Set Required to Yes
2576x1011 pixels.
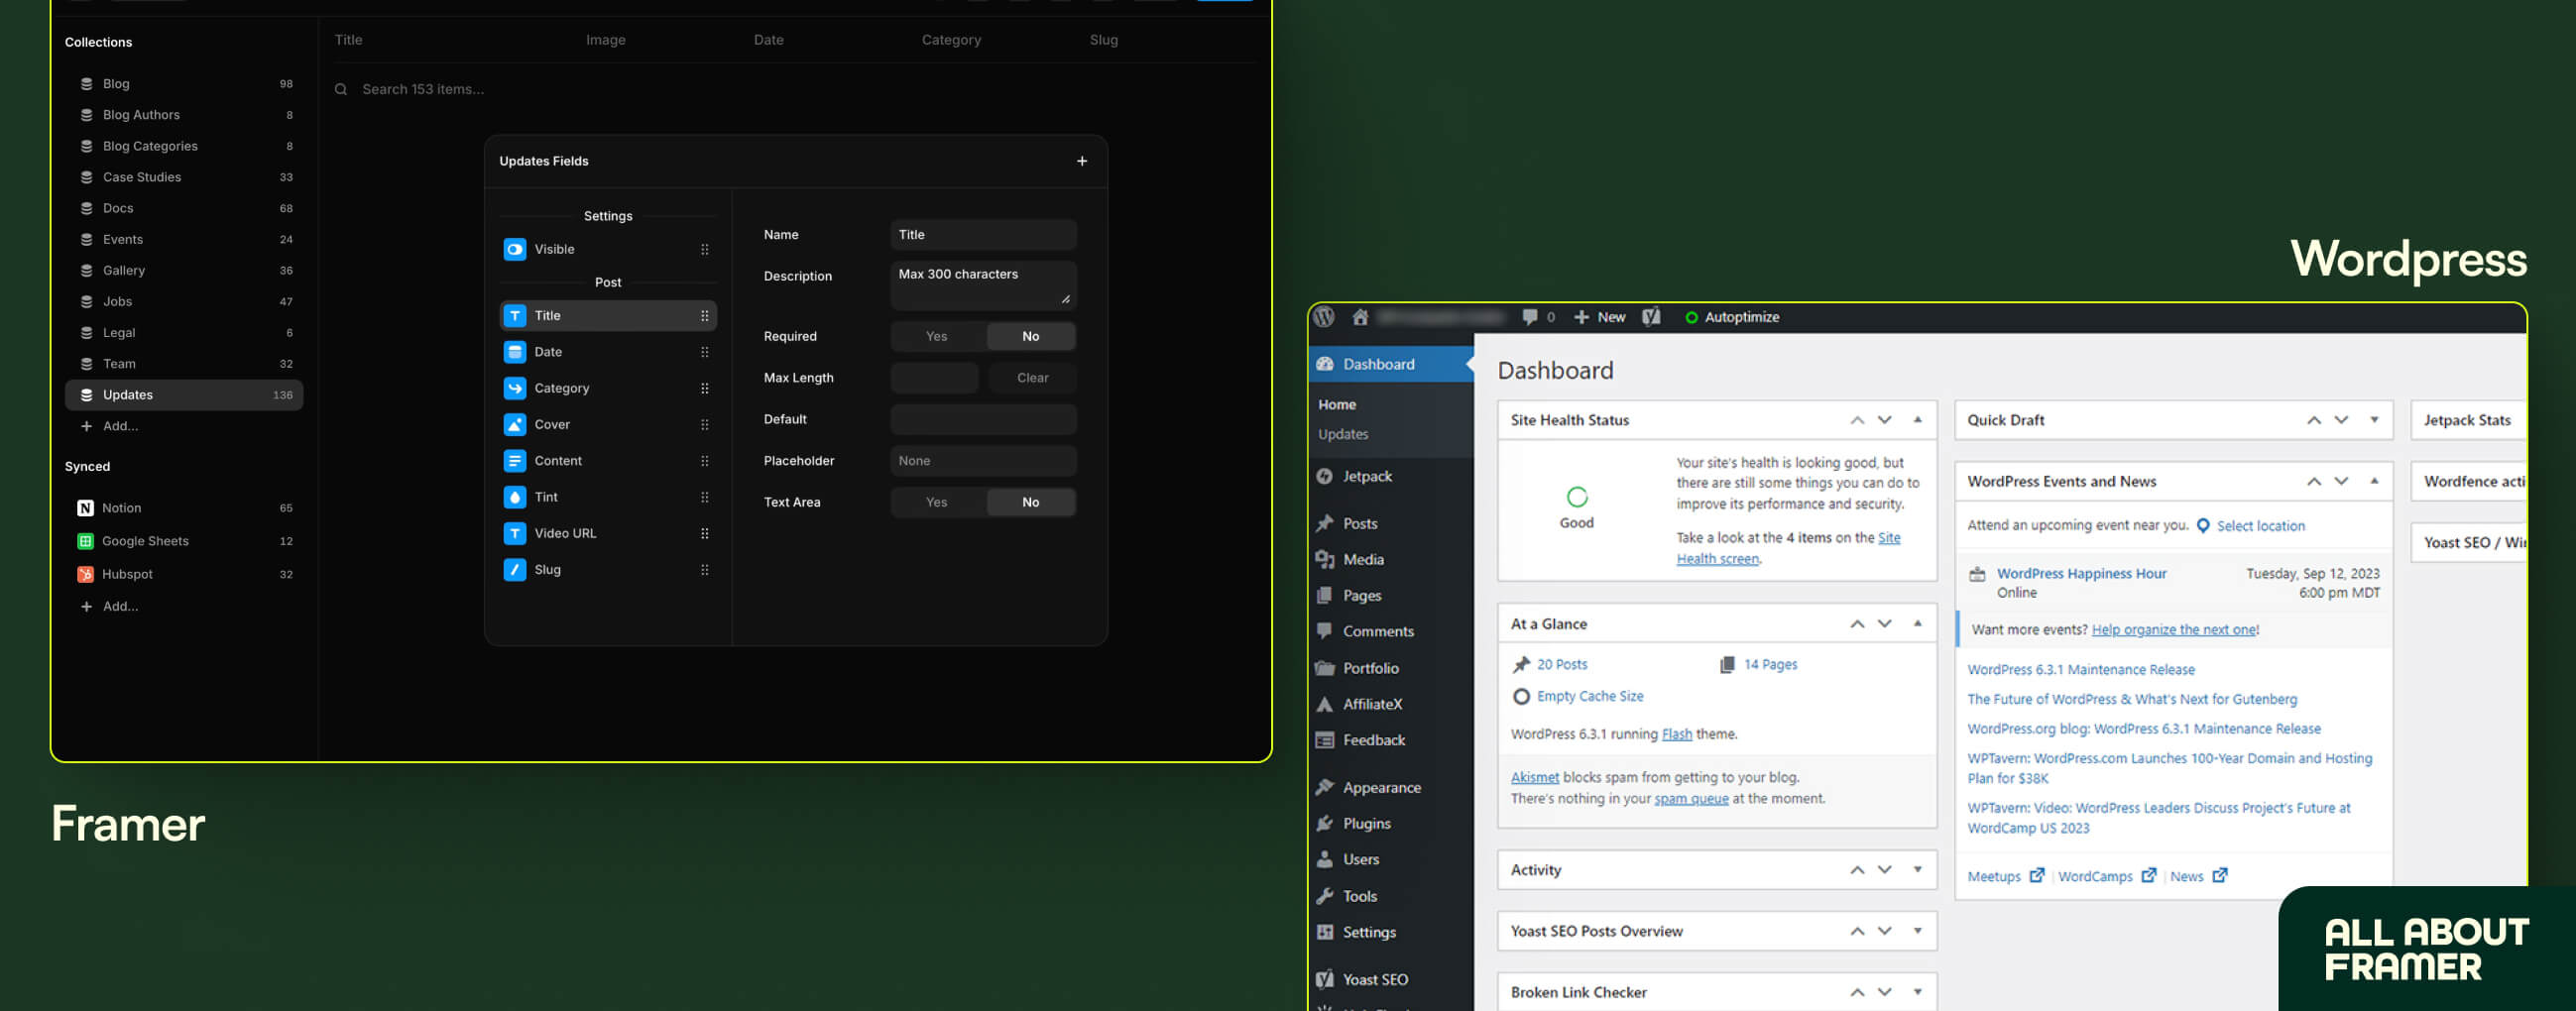click(x=937, y=337)
